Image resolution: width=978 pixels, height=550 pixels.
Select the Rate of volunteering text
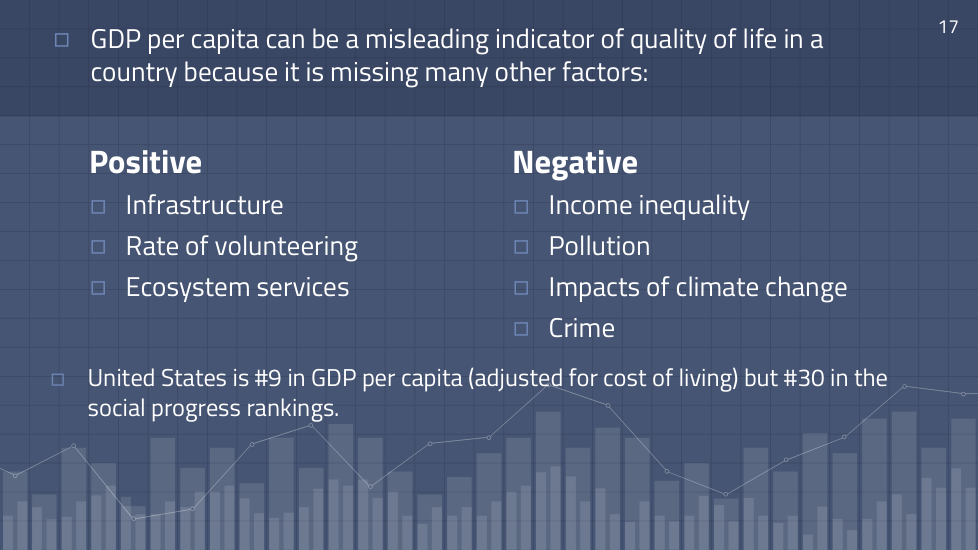241,246
